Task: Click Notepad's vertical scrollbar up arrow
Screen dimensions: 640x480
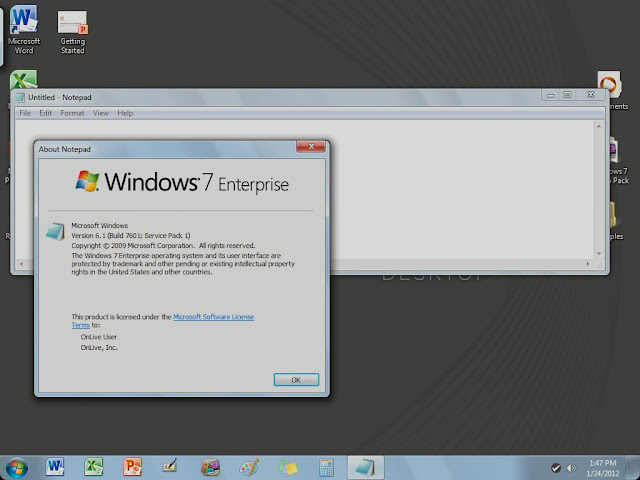Action: (x=598, y=127)
